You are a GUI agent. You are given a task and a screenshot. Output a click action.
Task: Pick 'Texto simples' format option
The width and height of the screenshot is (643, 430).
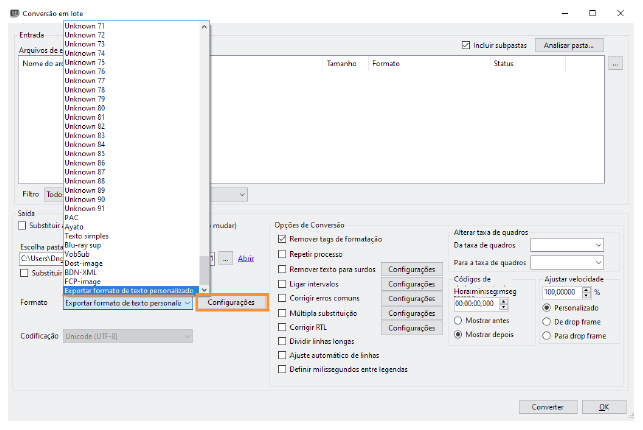[89, 235]
